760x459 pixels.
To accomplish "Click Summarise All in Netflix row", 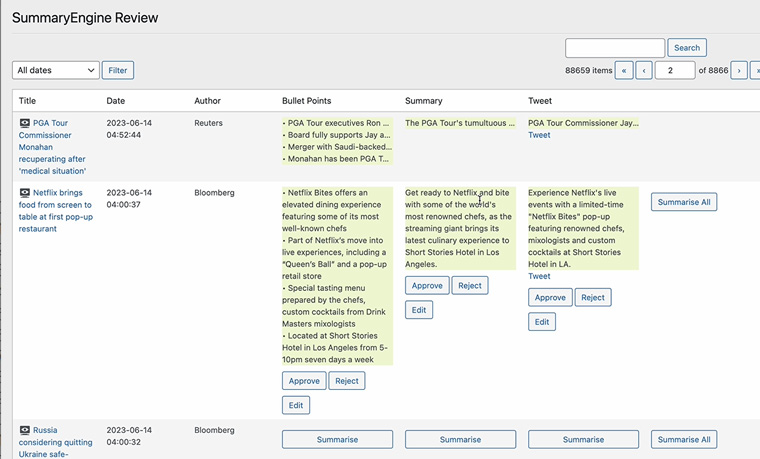I will (684, 202).
